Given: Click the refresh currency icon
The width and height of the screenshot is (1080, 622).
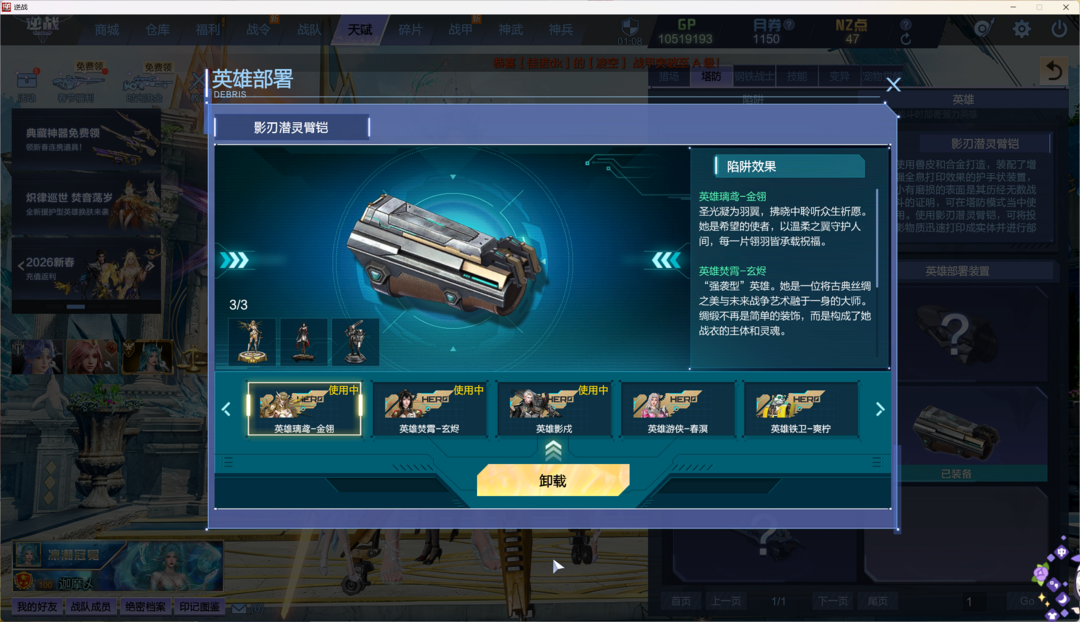Looking at the screenshot, I should tap(906, 39).
